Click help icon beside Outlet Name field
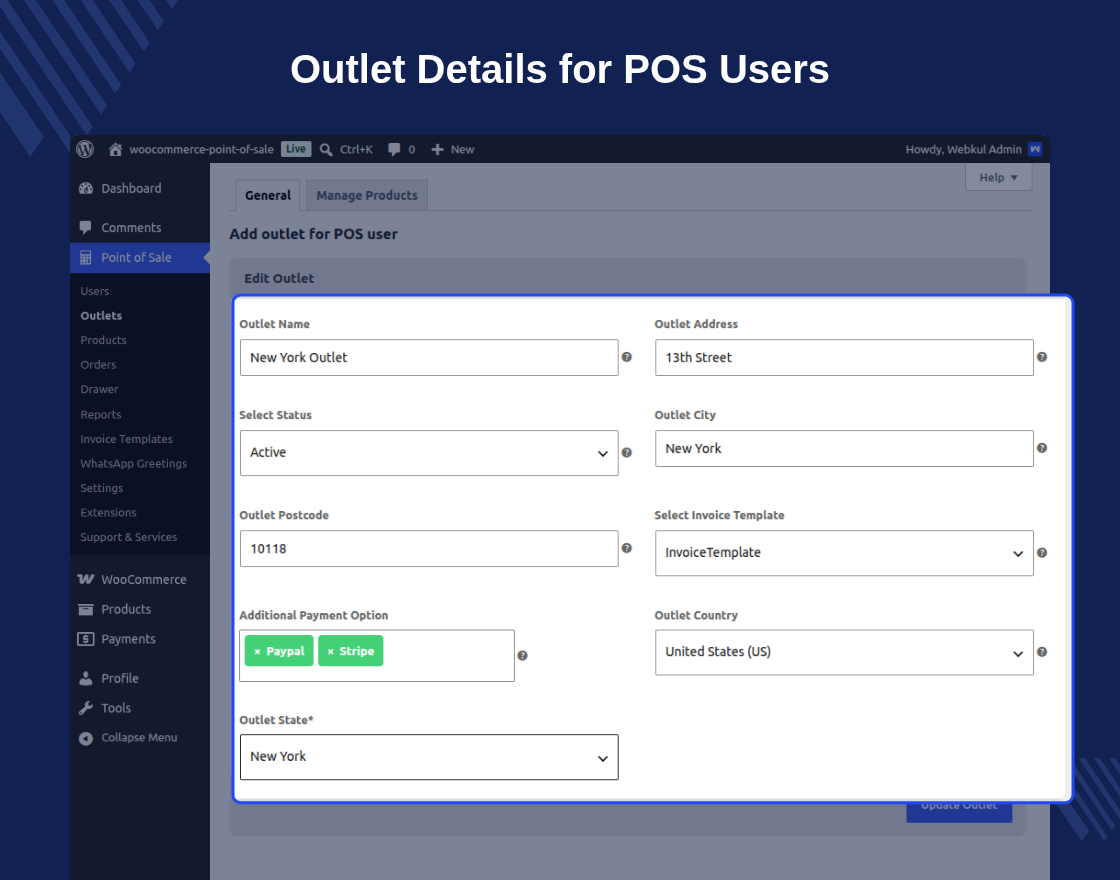The width and height of the screenshot is (1120, 880). (x=626, y=357)
